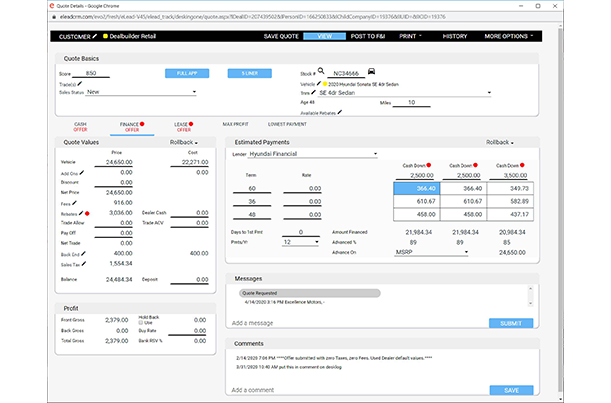
Task: Edit Rebates with the pencil icon
Action: (x=81, y=213)
